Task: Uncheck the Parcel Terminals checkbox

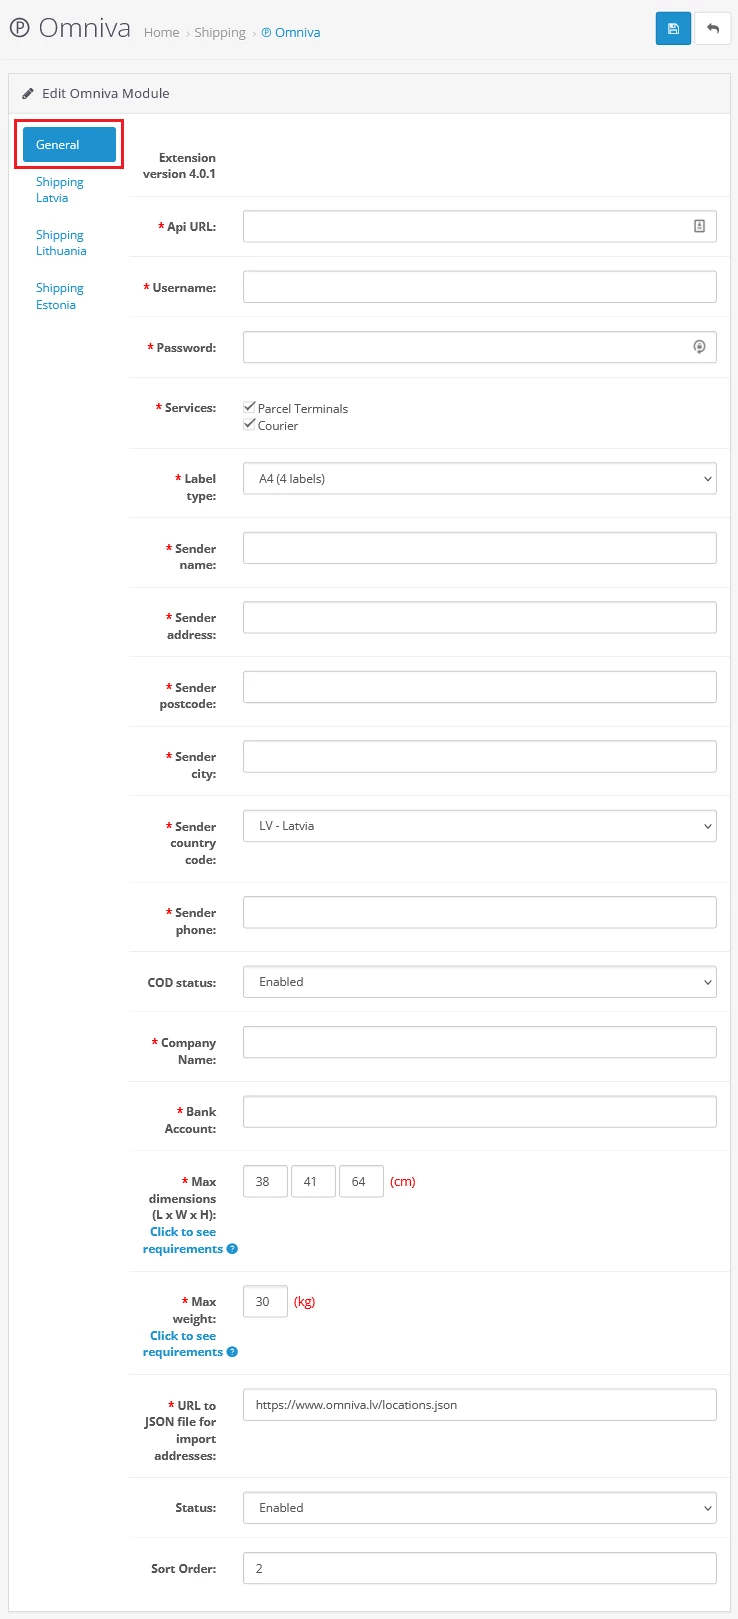Action: [250, 408]
